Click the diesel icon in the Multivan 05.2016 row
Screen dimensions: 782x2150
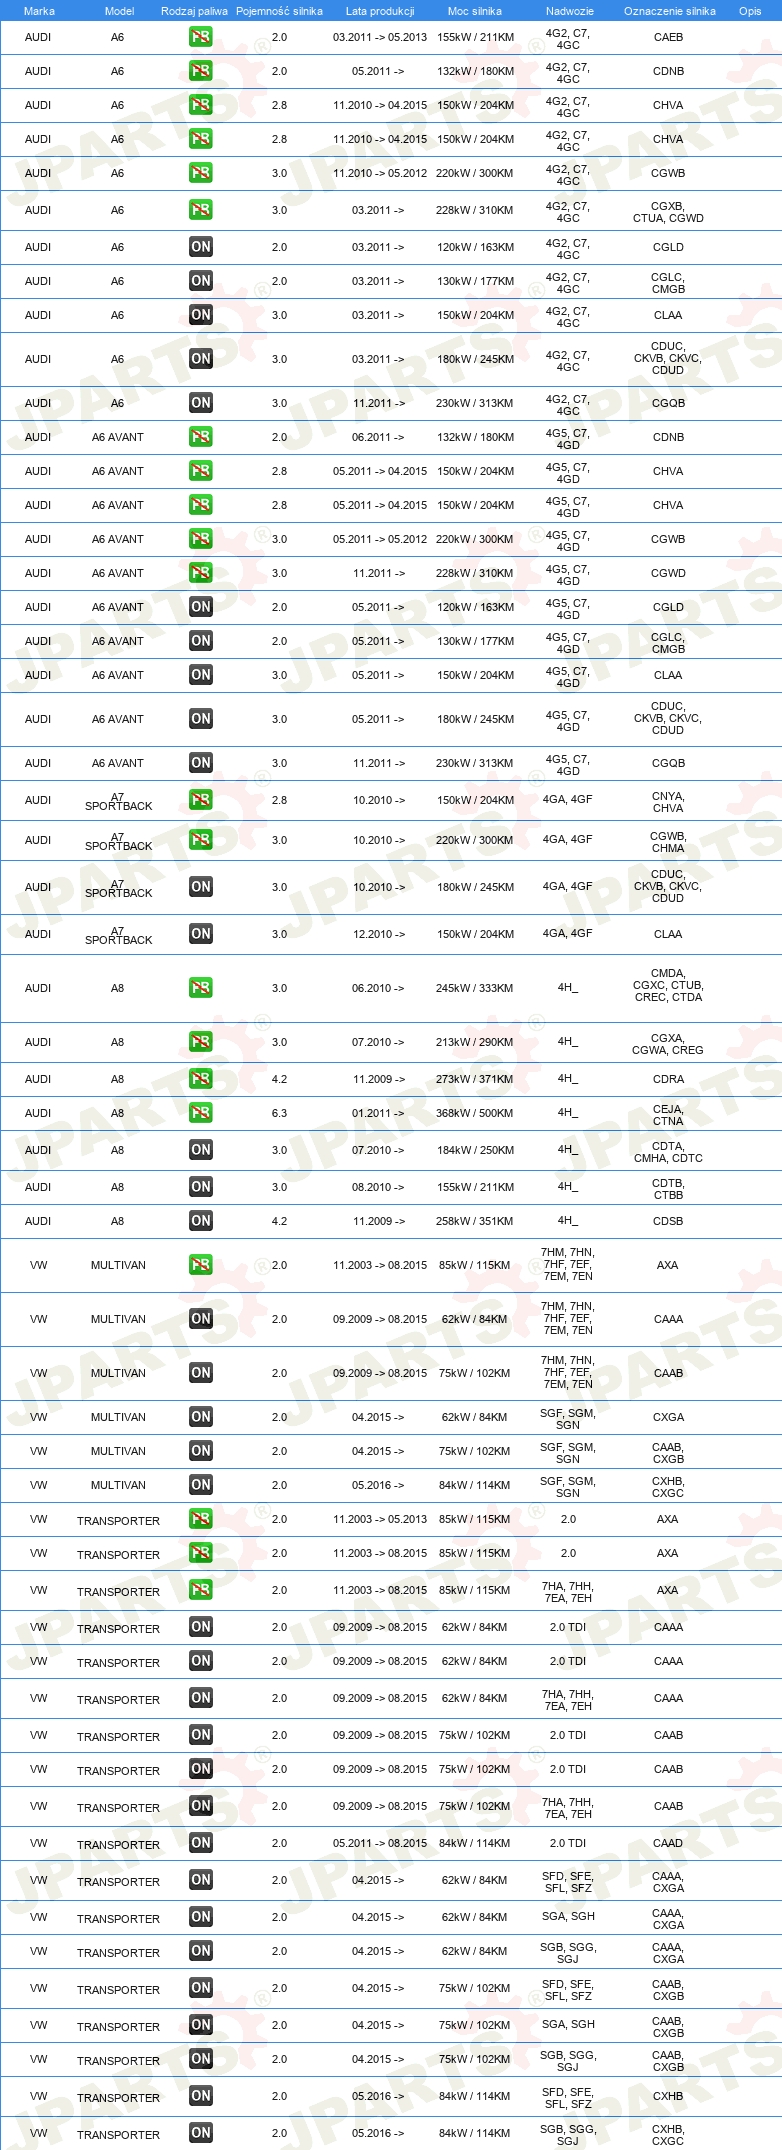coord(201,1485)
